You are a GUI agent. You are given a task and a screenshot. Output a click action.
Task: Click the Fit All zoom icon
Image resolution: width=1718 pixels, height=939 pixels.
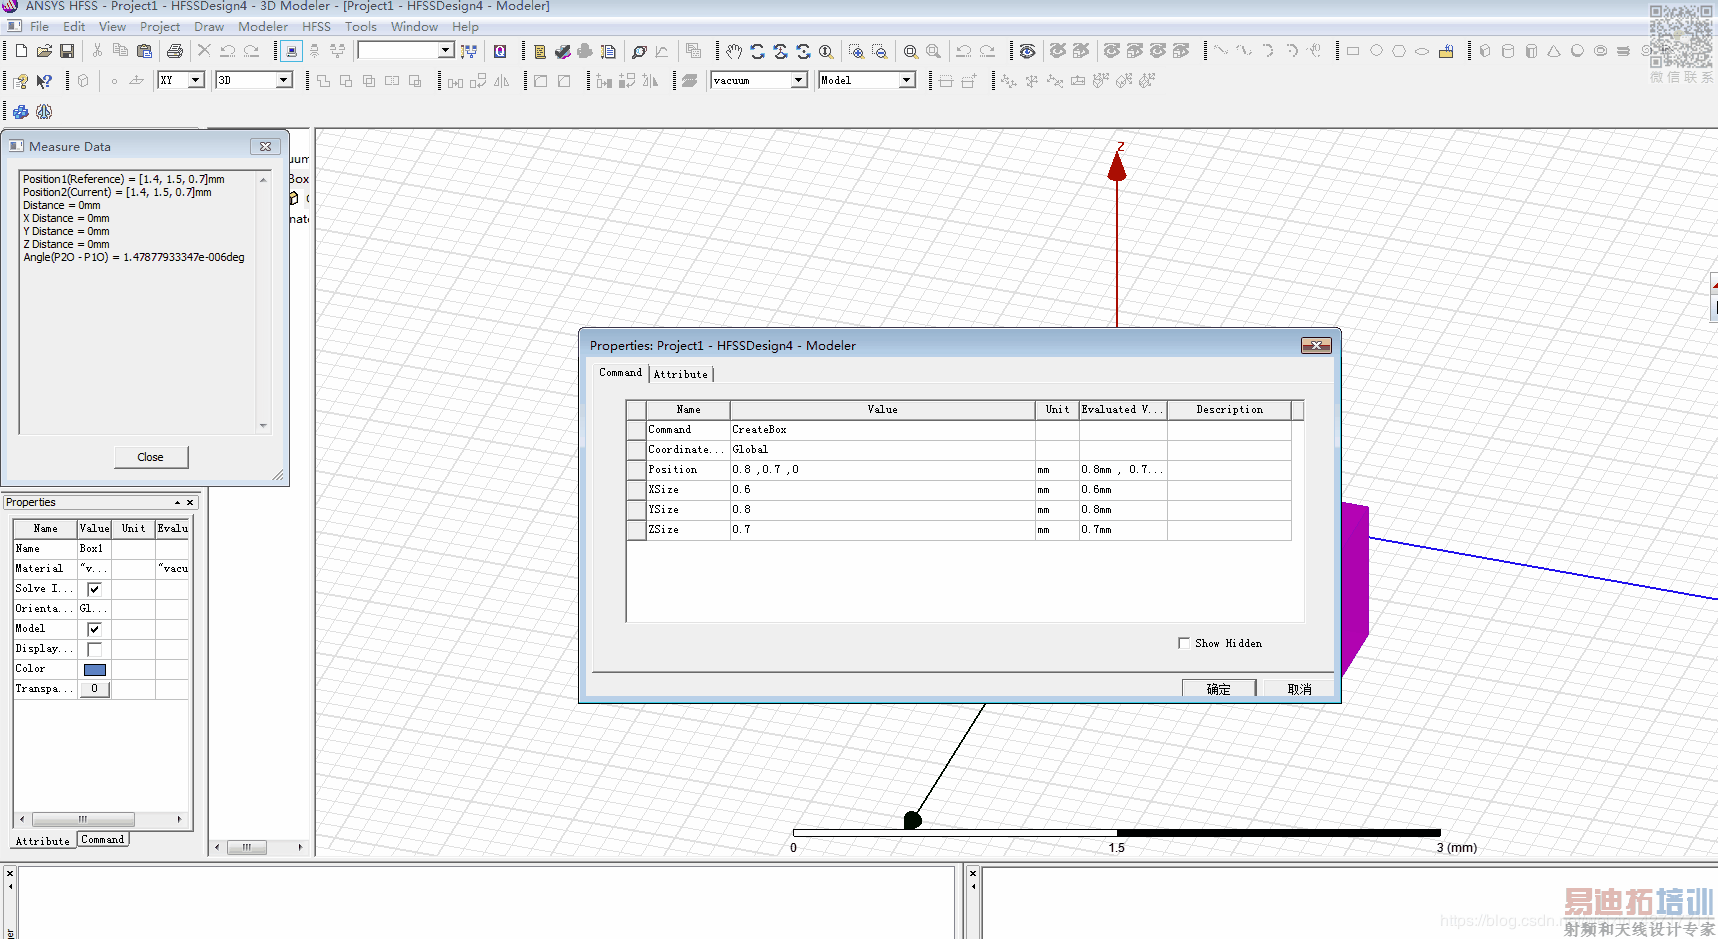910,51
